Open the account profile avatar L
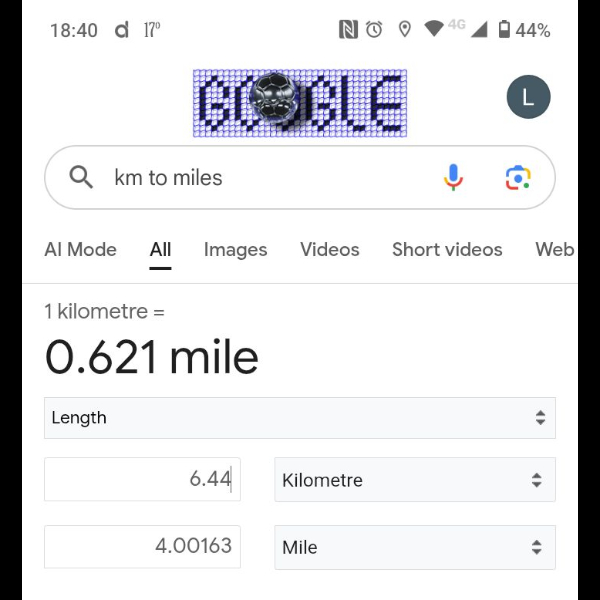Image resolution: width=600 pixels, height=600 pixels. coord(528,97)
